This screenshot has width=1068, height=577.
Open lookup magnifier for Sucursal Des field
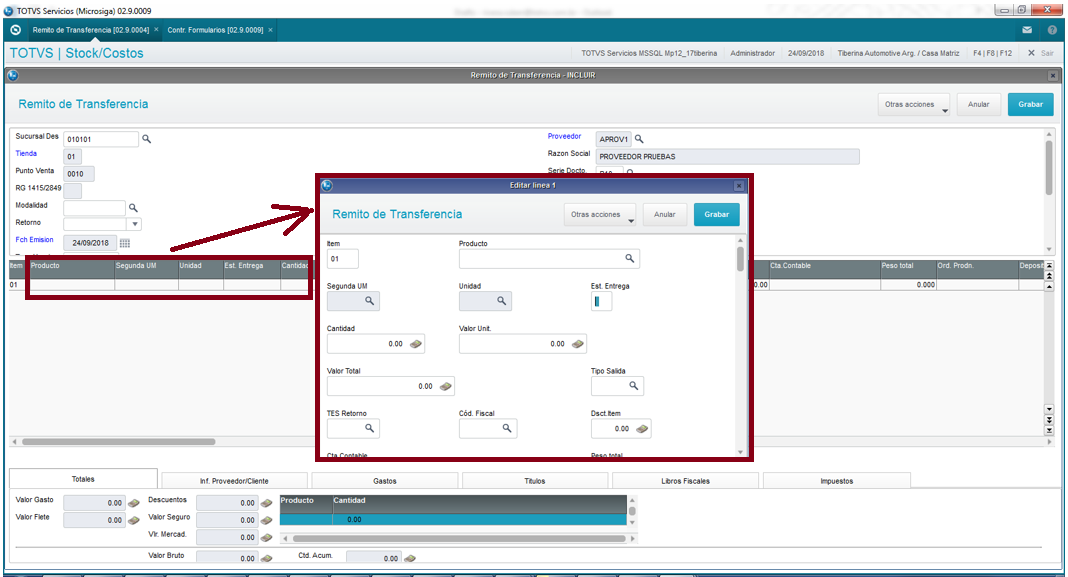coord(146,139)
